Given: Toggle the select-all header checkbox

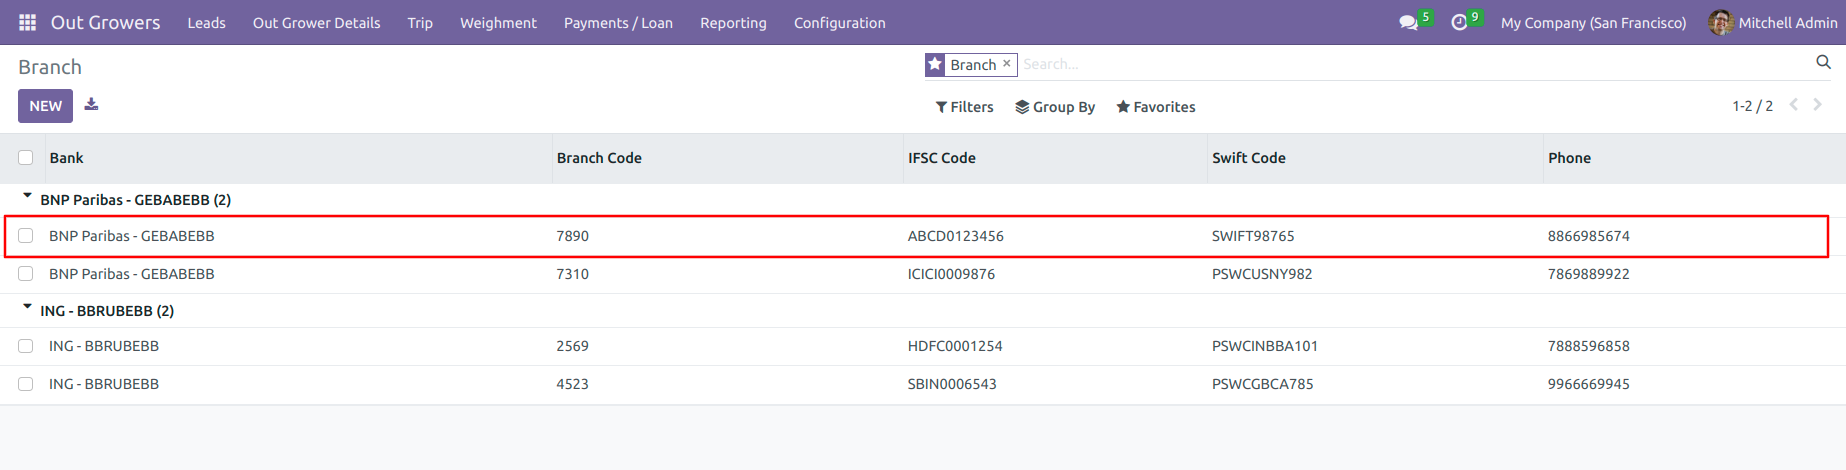Looking at the screenshot, I should point(26,157).
